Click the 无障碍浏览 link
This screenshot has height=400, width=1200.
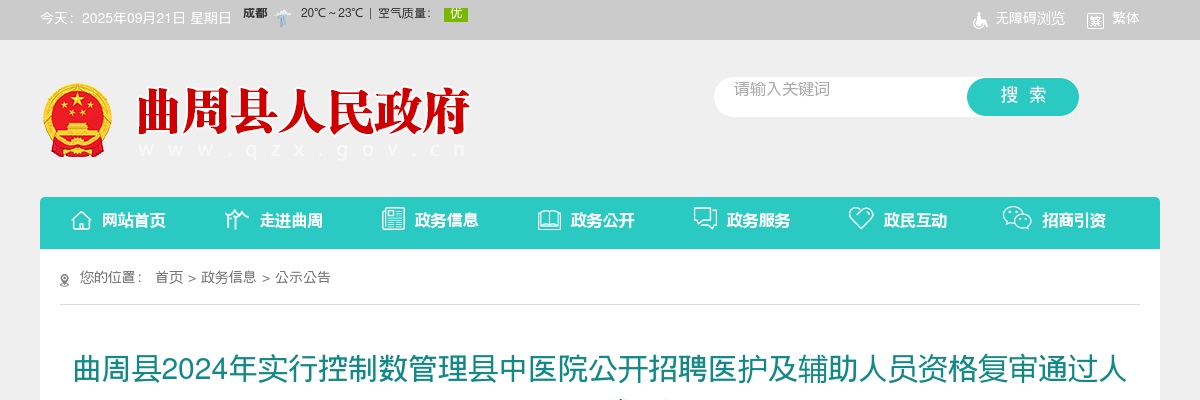[1030, 19]
